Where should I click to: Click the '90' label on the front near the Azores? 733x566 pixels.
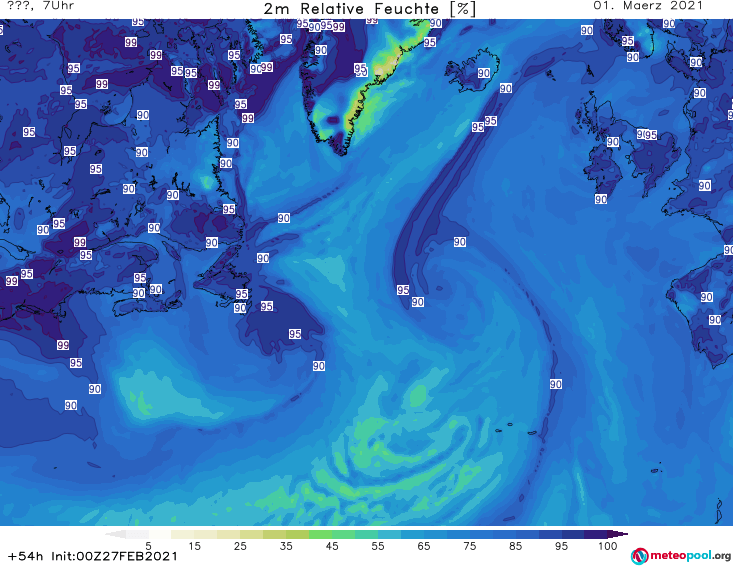click(x=556, y=384)
